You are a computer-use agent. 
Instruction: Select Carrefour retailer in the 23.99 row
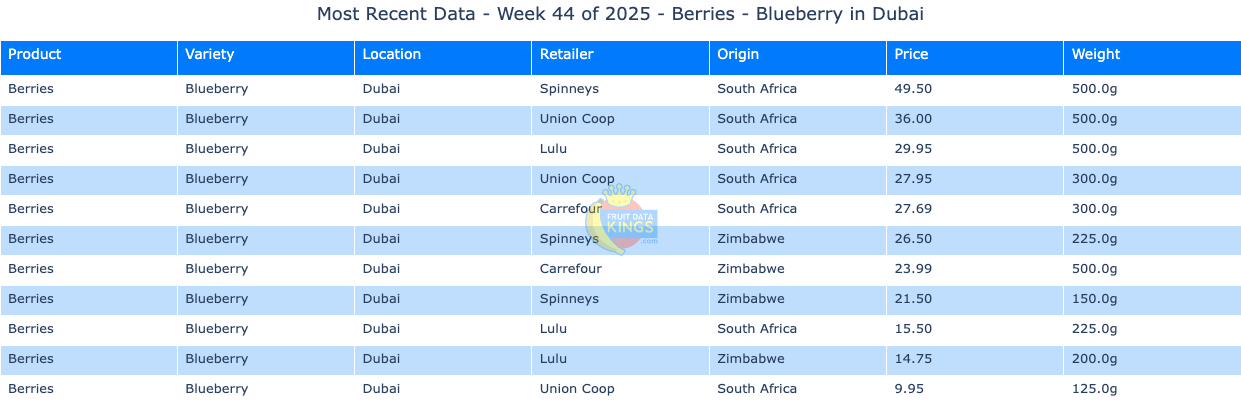(571, 269)
